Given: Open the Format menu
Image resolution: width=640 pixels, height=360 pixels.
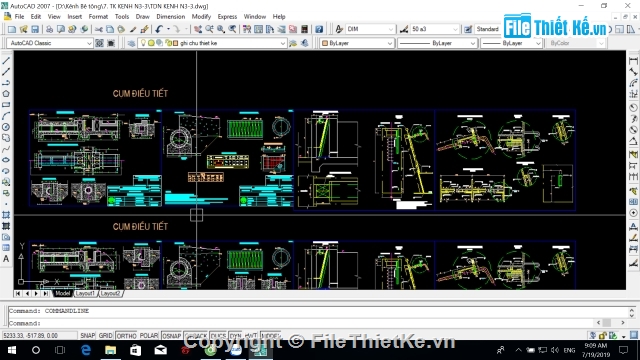Looking at the screenshot, I should pyautogui.click(x=98, y=17).
